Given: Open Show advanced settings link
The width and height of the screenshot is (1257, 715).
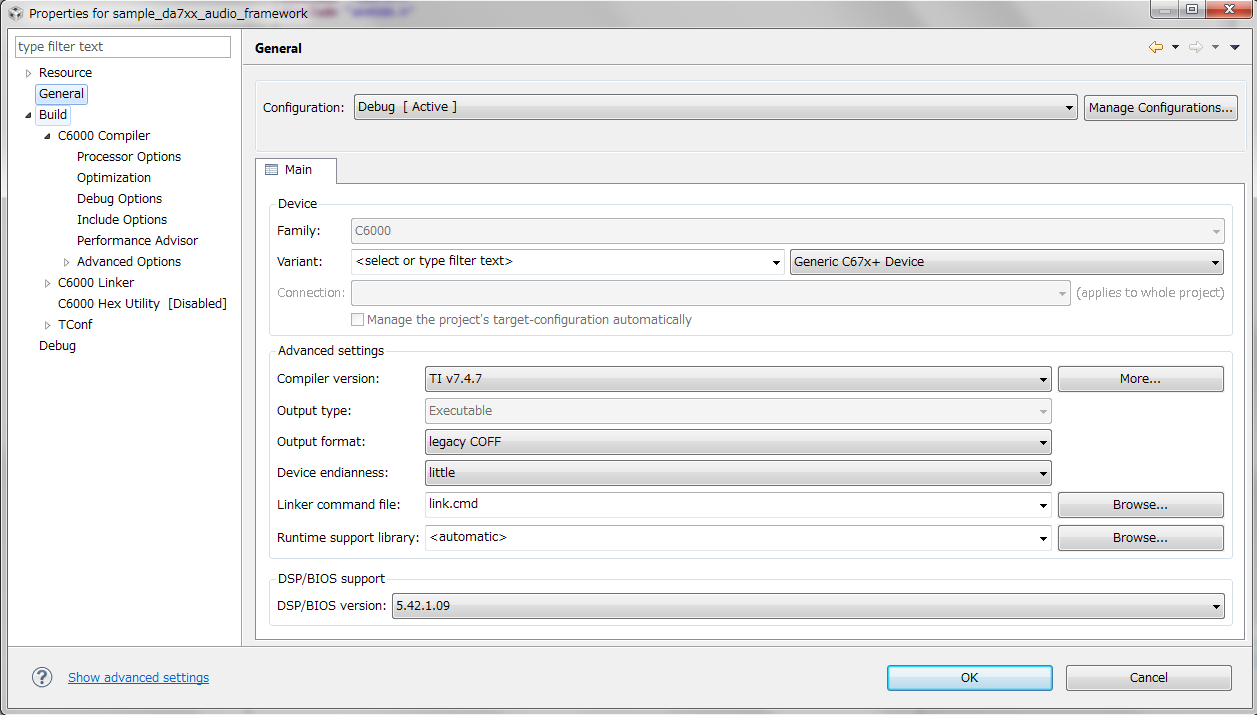Looking at the screenshot, I should (138, 678).
